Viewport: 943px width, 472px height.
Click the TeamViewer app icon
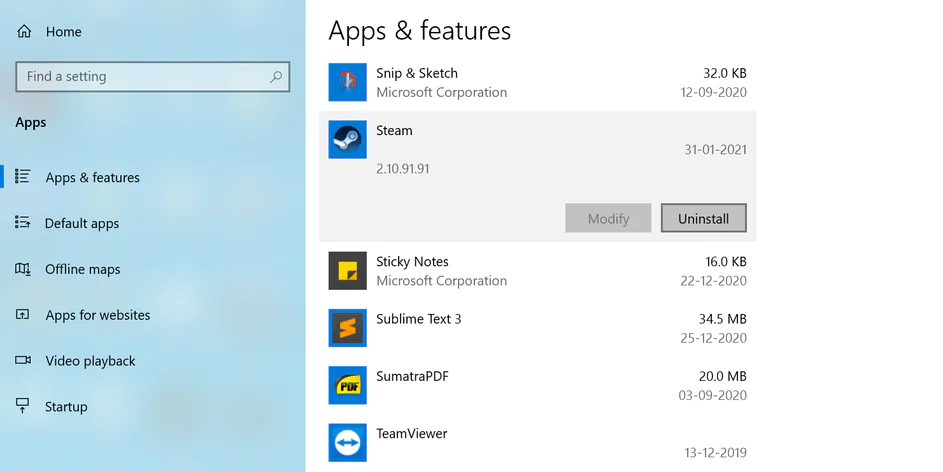(x=348, y=442)
